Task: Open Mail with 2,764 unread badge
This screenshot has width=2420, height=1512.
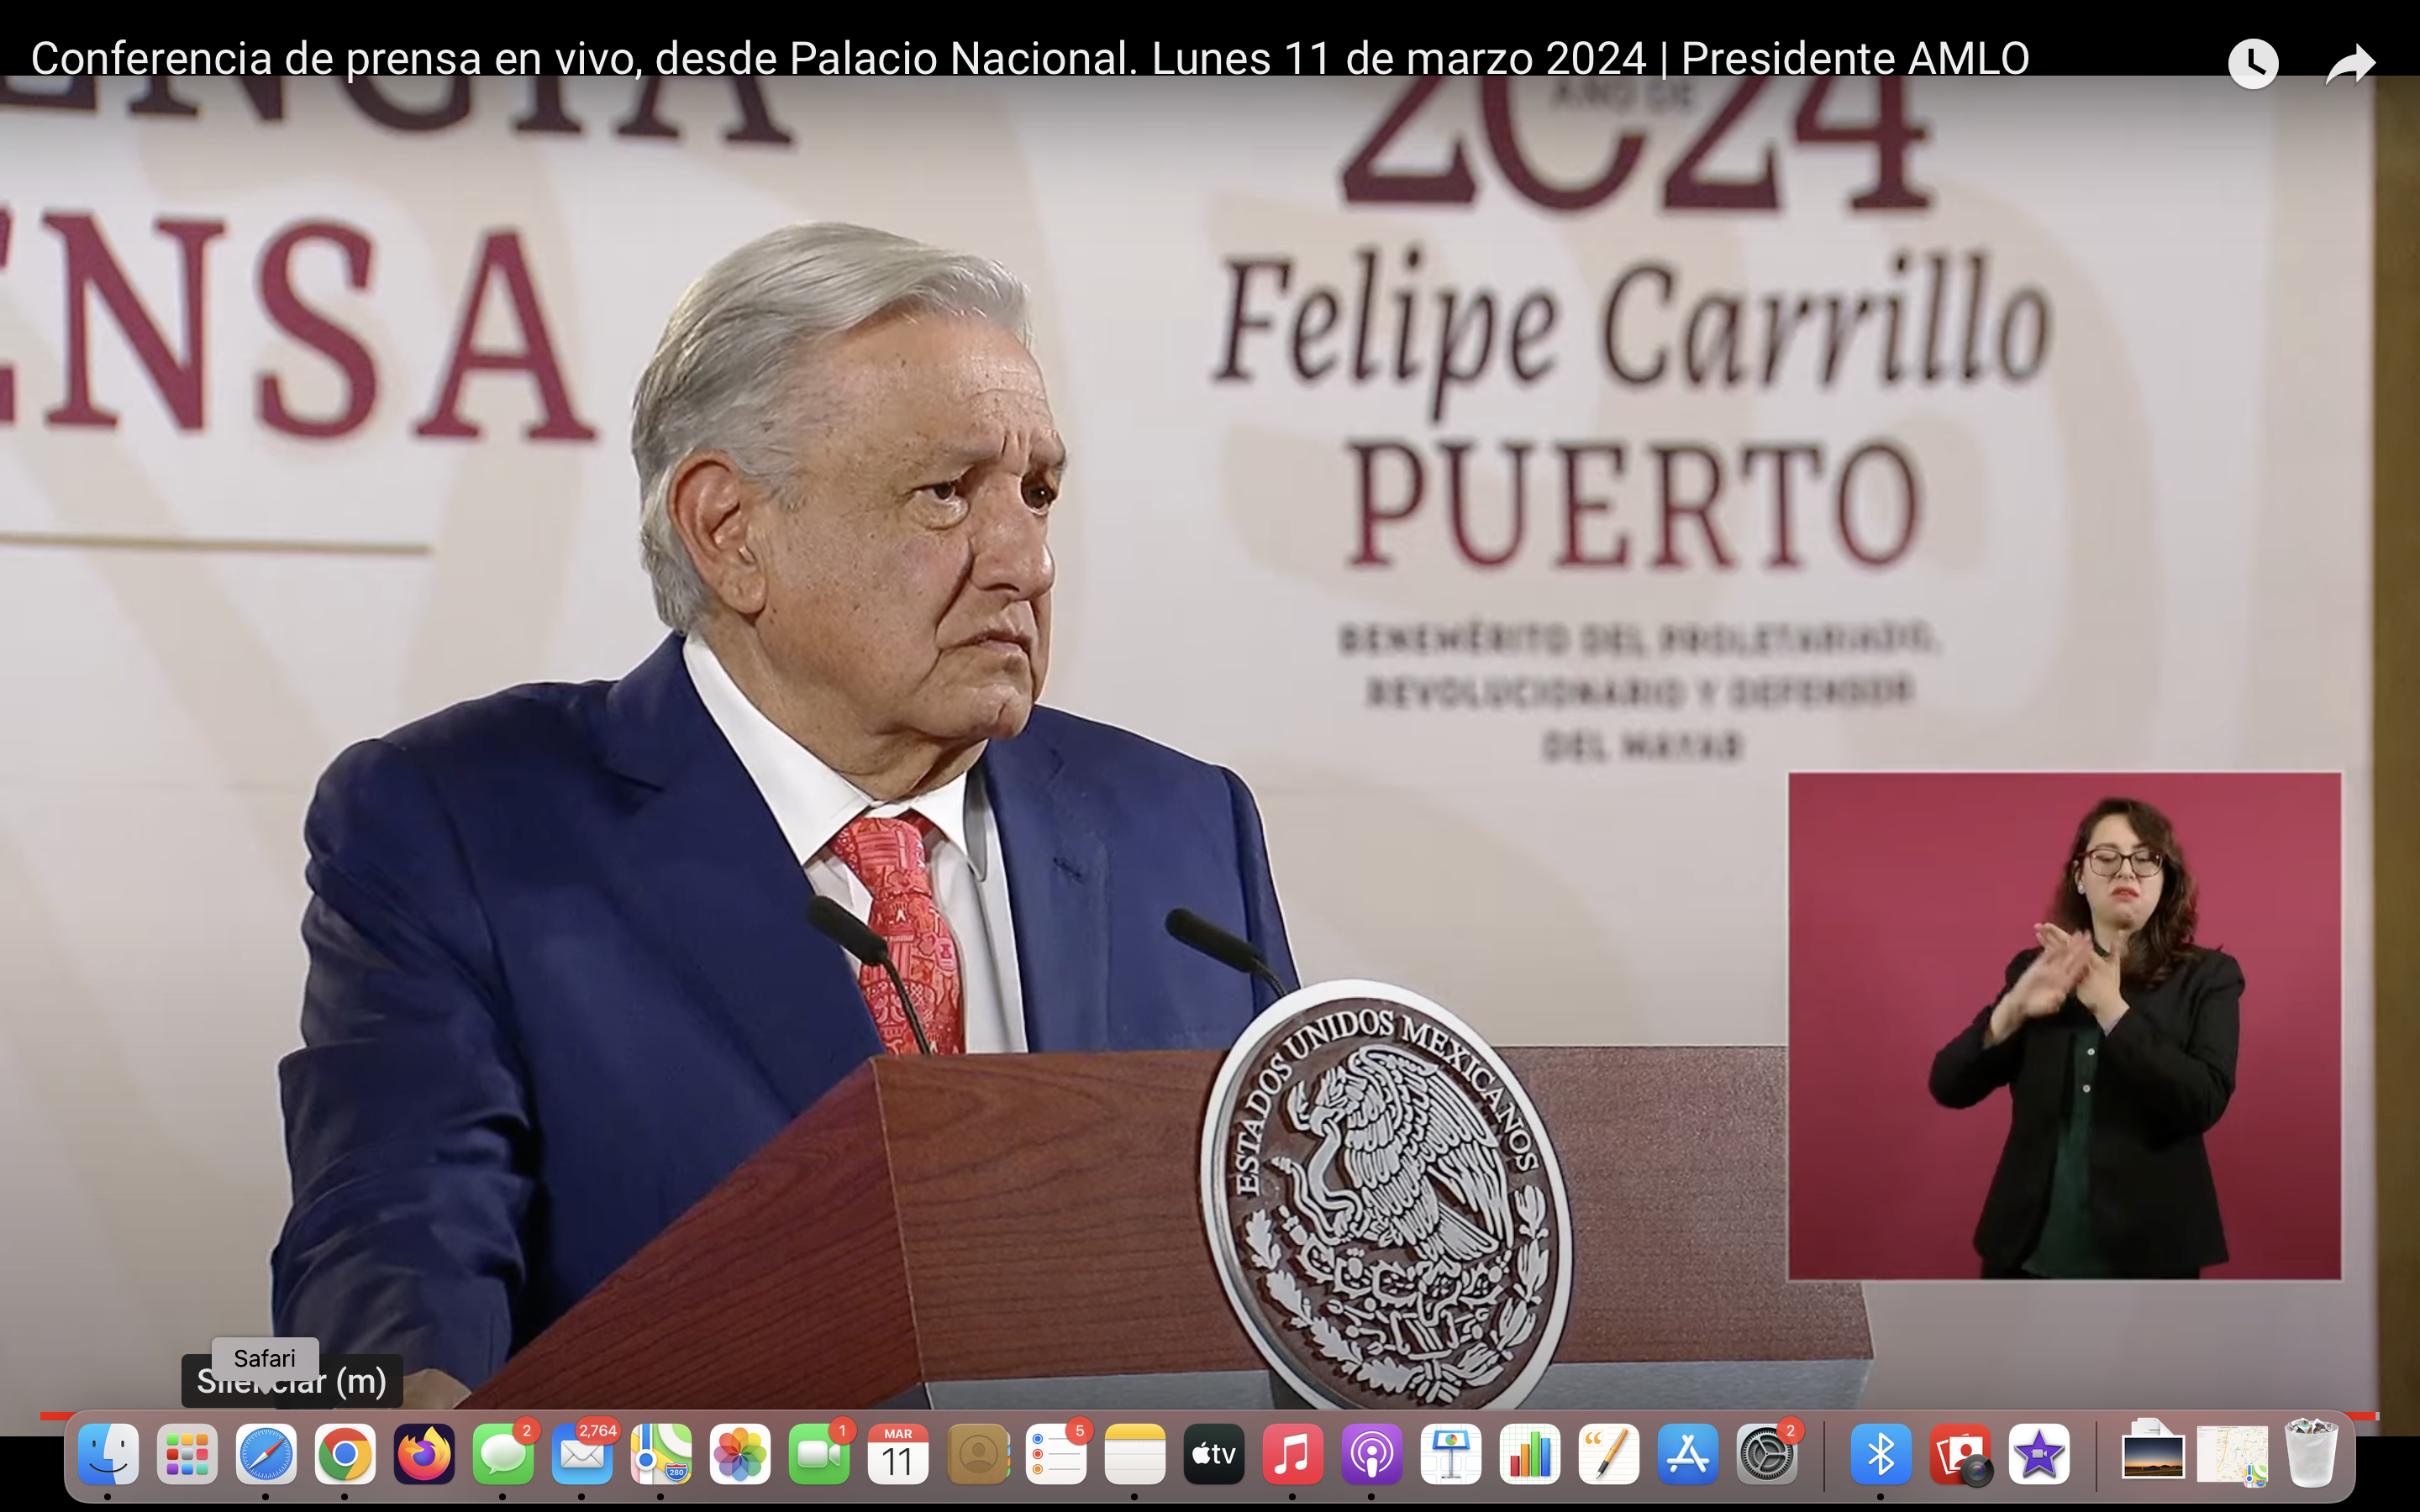Action: 582,1454
